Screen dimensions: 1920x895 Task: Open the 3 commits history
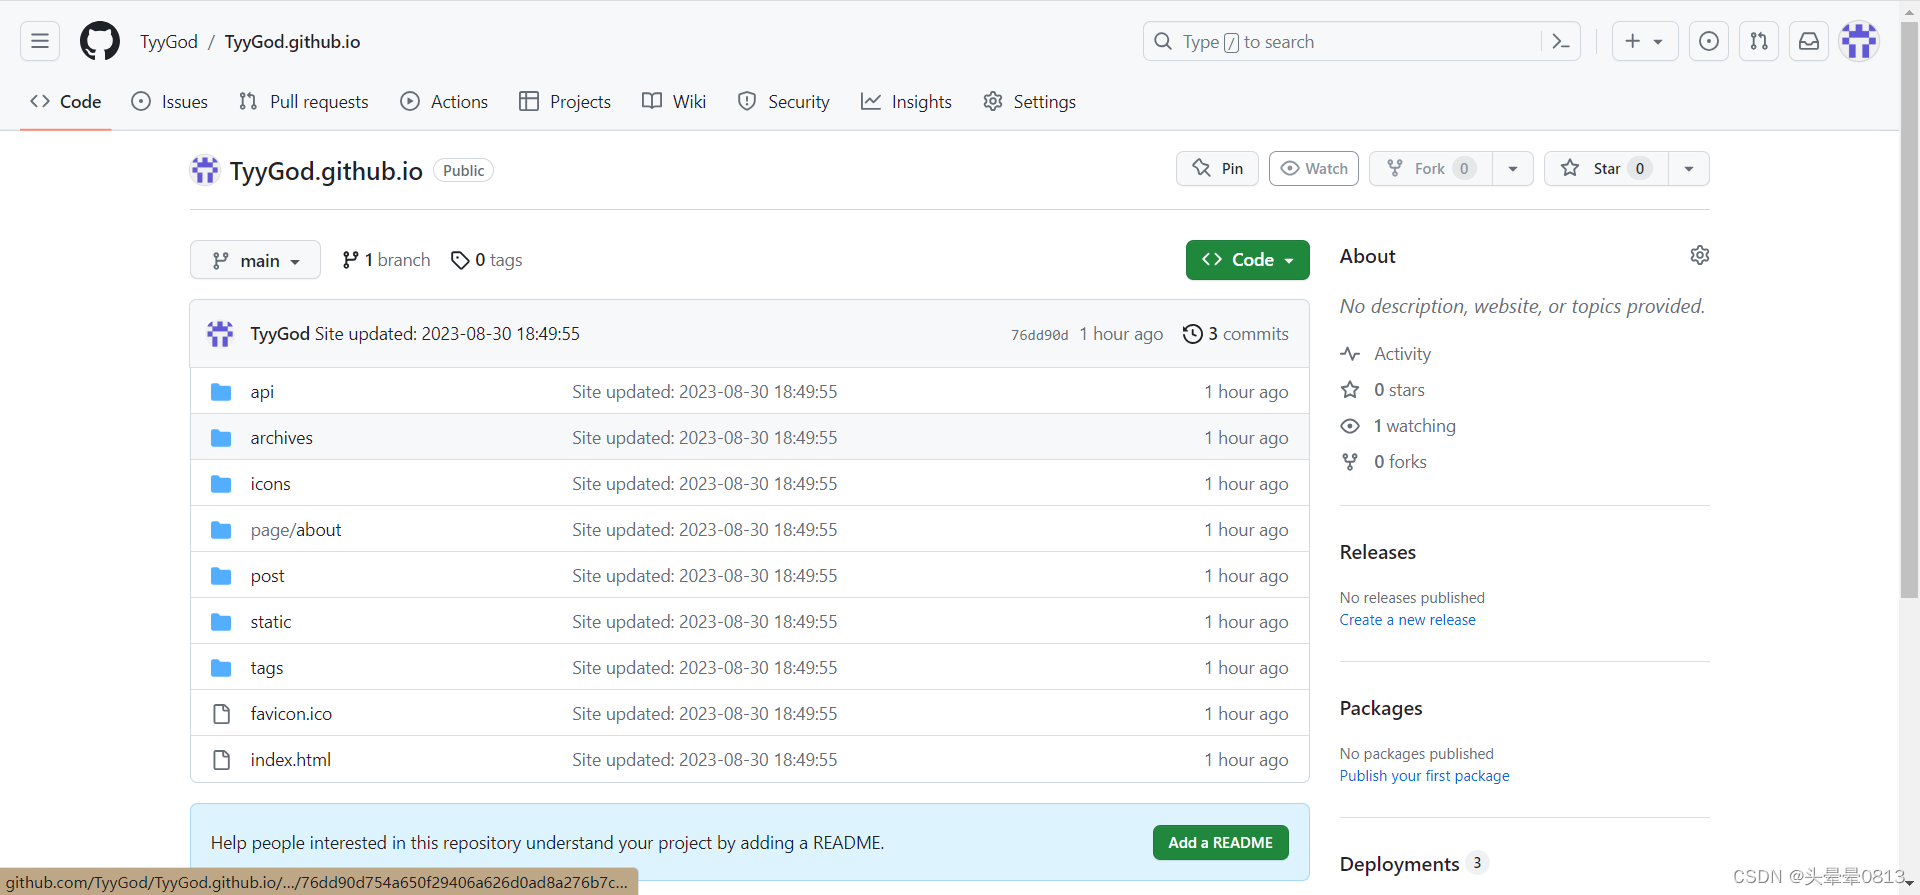pos(1235,334)
